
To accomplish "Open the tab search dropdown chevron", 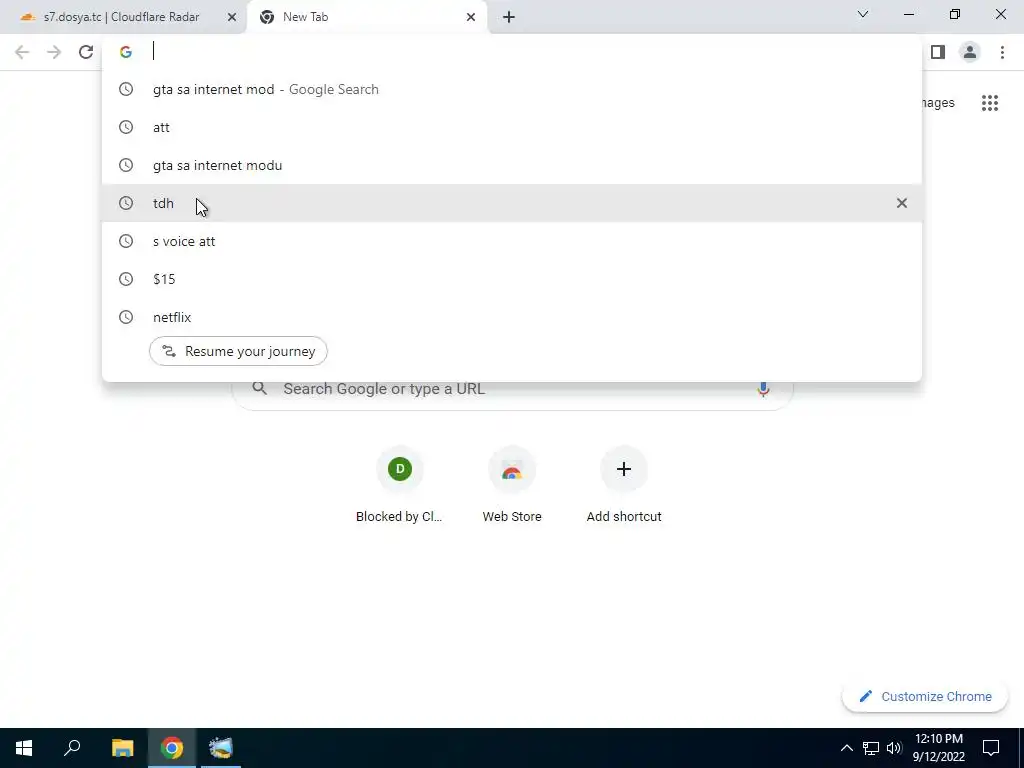I will point(863,14).
